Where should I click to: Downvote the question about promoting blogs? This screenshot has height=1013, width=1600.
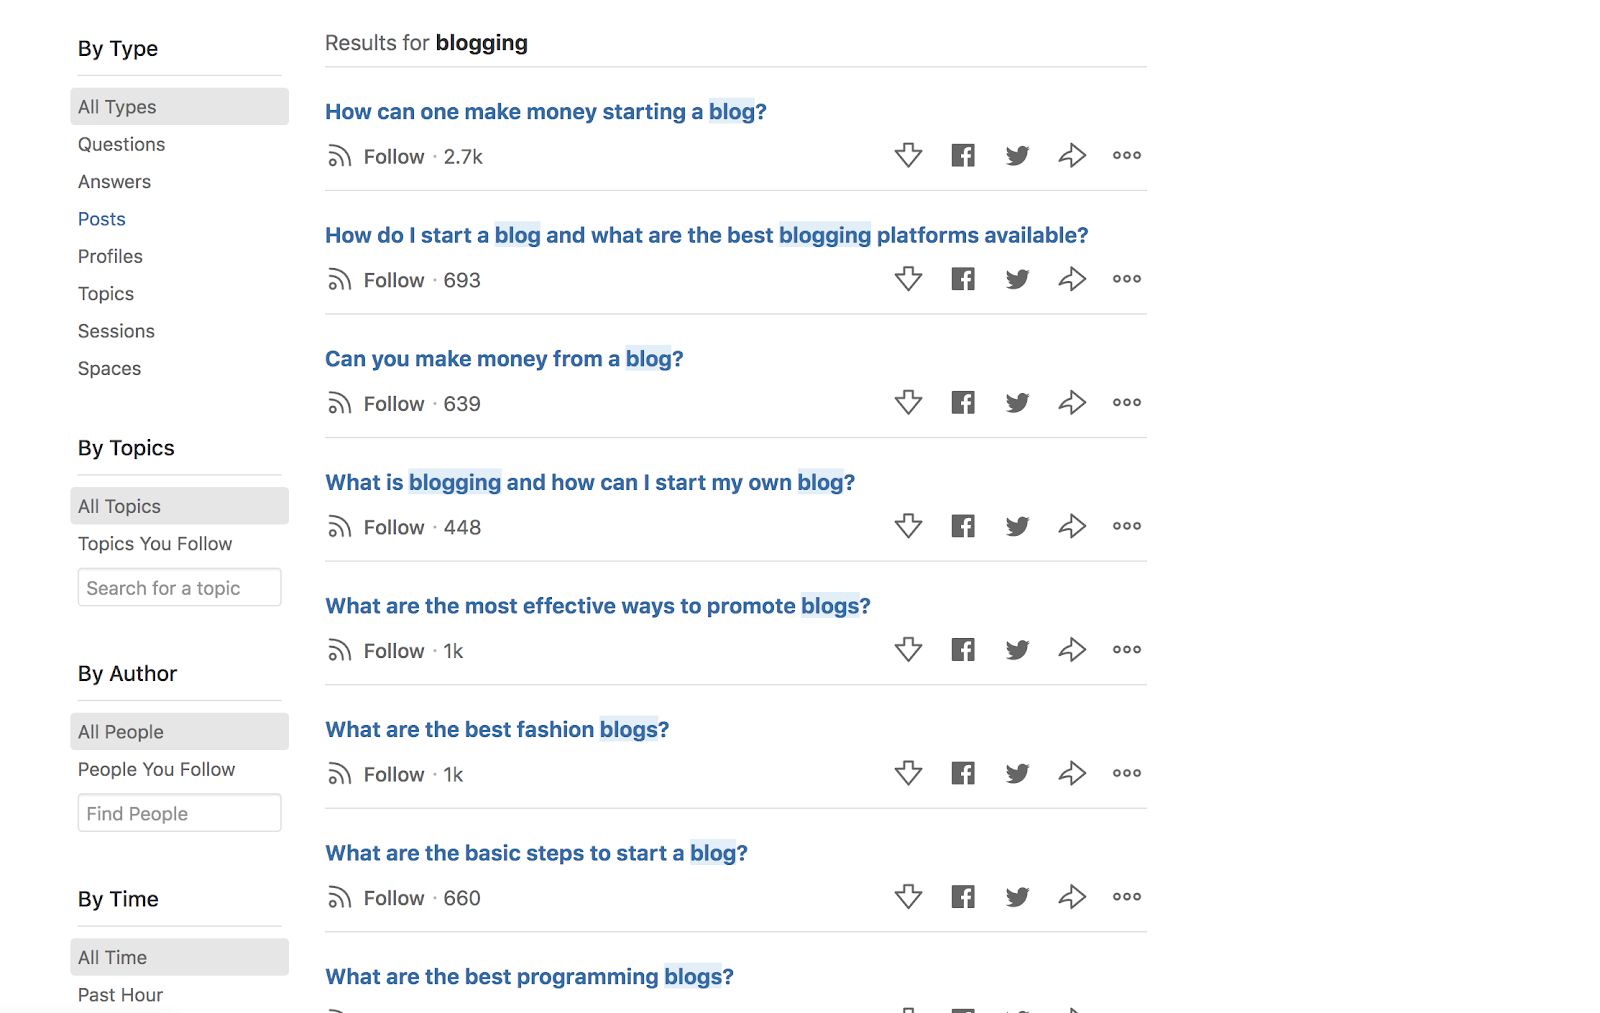coord(908,649)
